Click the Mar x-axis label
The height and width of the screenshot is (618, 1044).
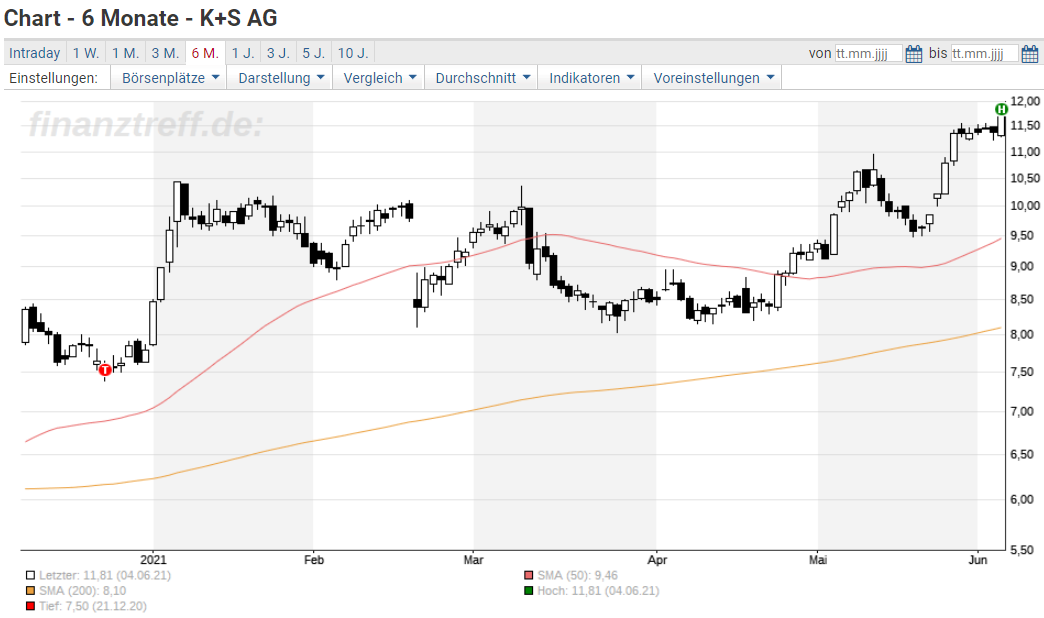coord(473,560)
